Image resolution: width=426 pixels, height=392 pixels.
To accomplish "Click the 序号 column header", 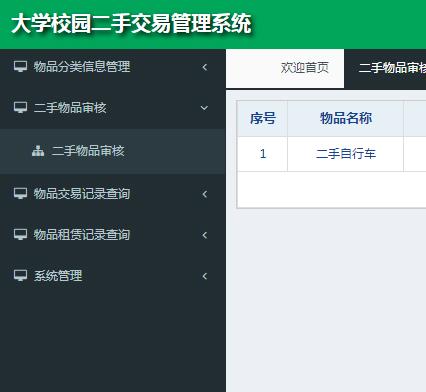I will [x=263, y=118].
